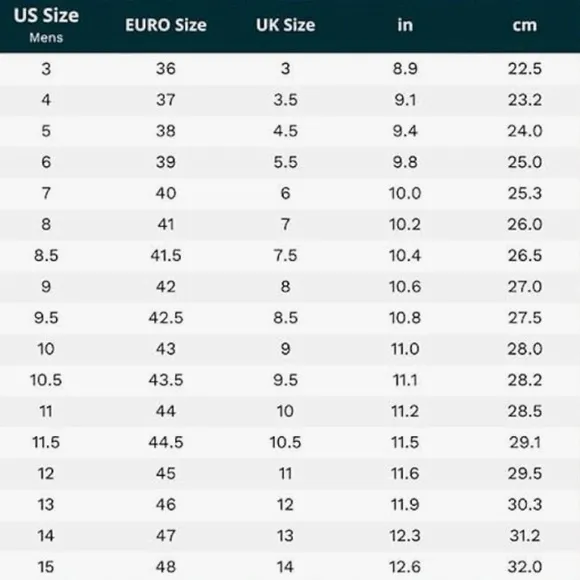The image size is (580, 580).
Task: Click the 29.1 cm value
Action: pyautogui.click(x=525, y=442)
